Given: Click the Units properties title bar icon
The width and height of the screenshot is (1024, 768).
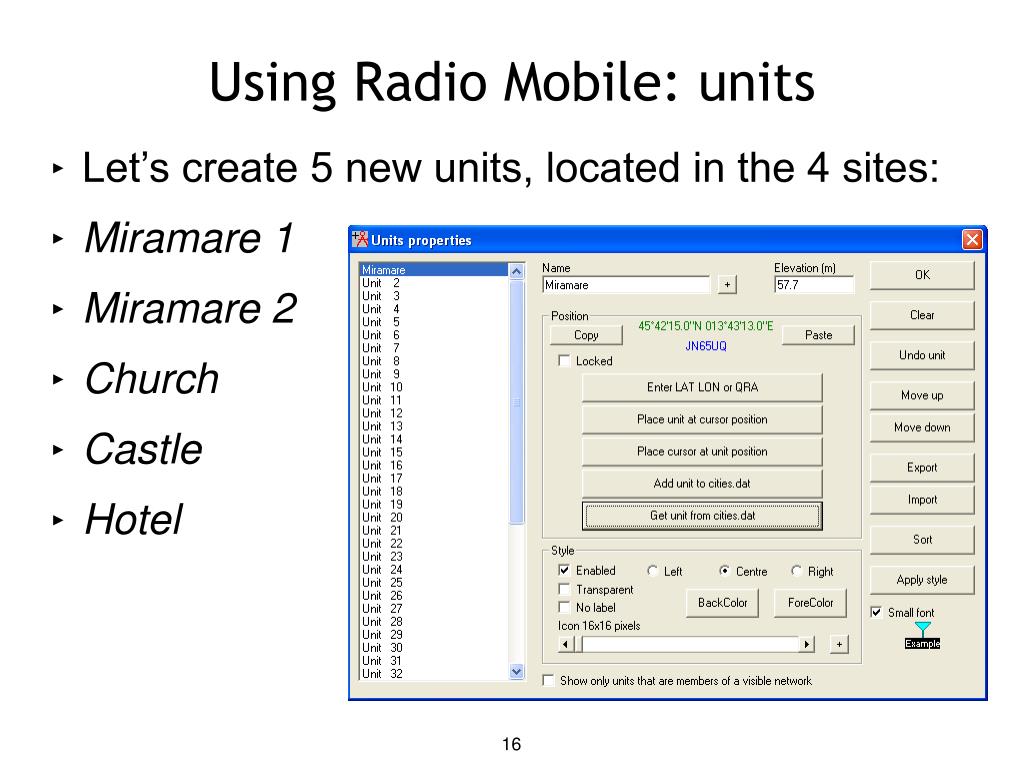Looking at the screenshot, I should click(360, 240).
